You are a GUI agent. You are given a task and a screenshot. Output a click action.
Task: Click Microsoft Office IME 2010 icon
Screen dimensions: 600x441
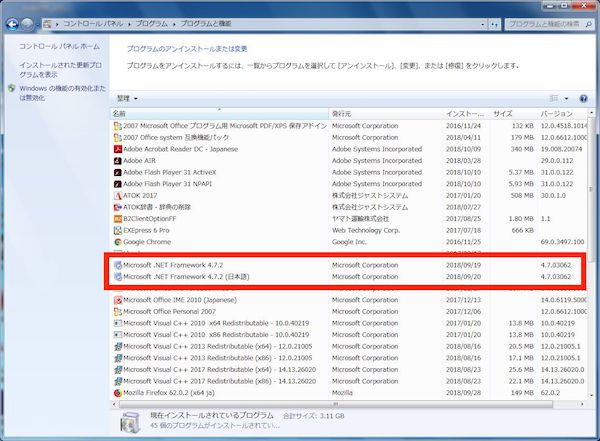point(118,300)
